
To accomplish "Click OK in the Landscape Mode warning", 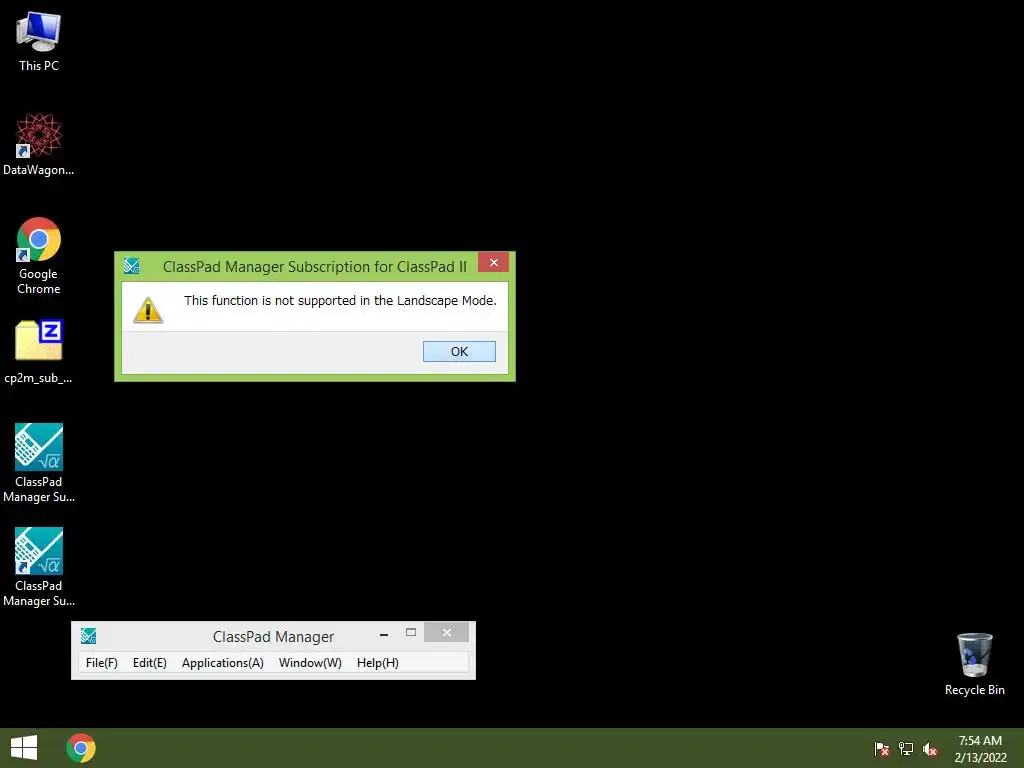I will pos(459,351).
